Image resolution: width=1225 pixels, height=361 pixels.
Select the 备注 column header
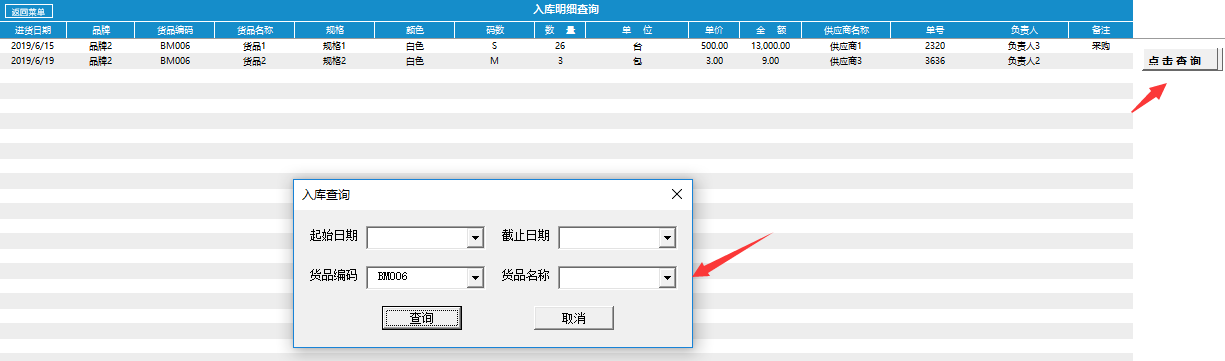pyautogui.click(x=1100, y=30)
